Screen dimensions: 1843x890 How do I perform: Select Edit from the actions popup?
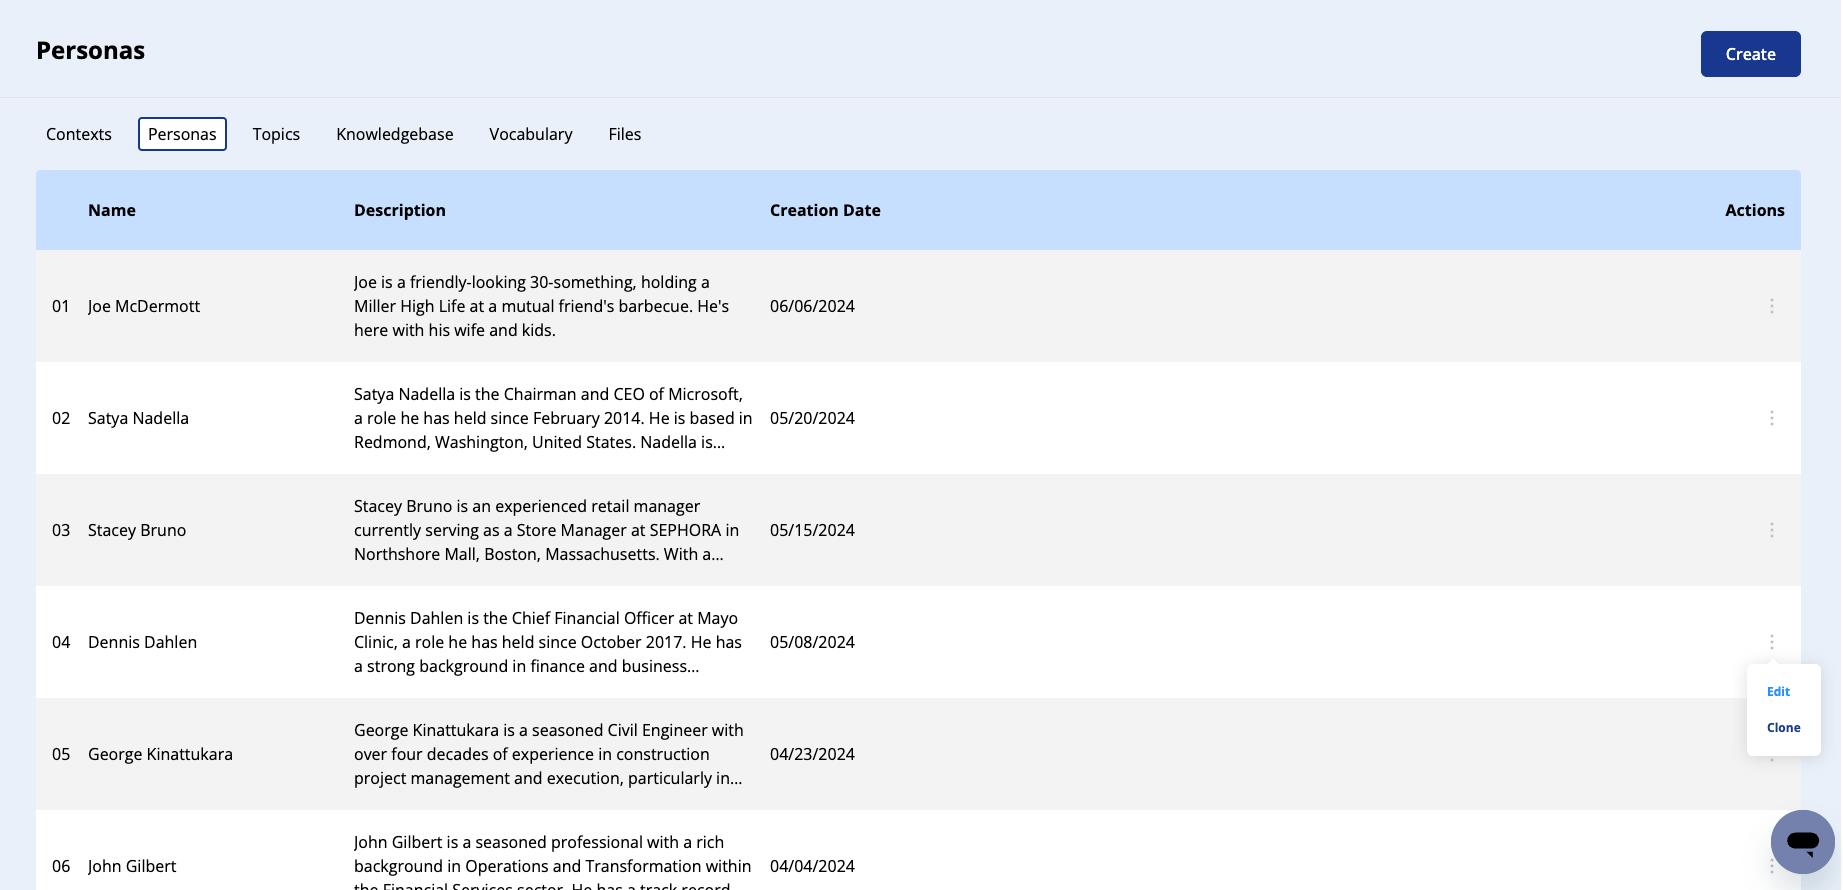tap(1778, 692)
